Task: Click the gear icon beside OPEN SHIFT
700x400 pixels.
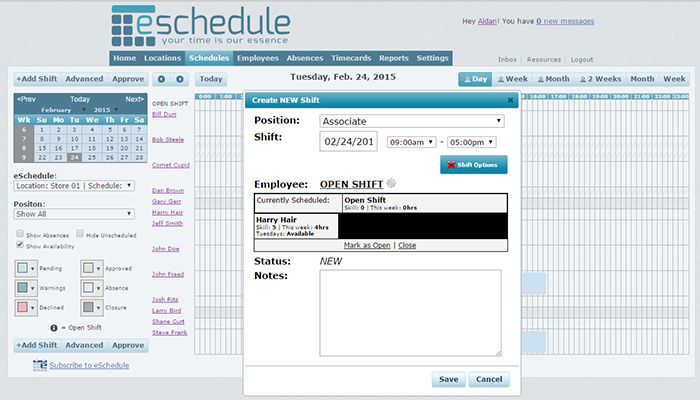Action: tap(391, 183)
